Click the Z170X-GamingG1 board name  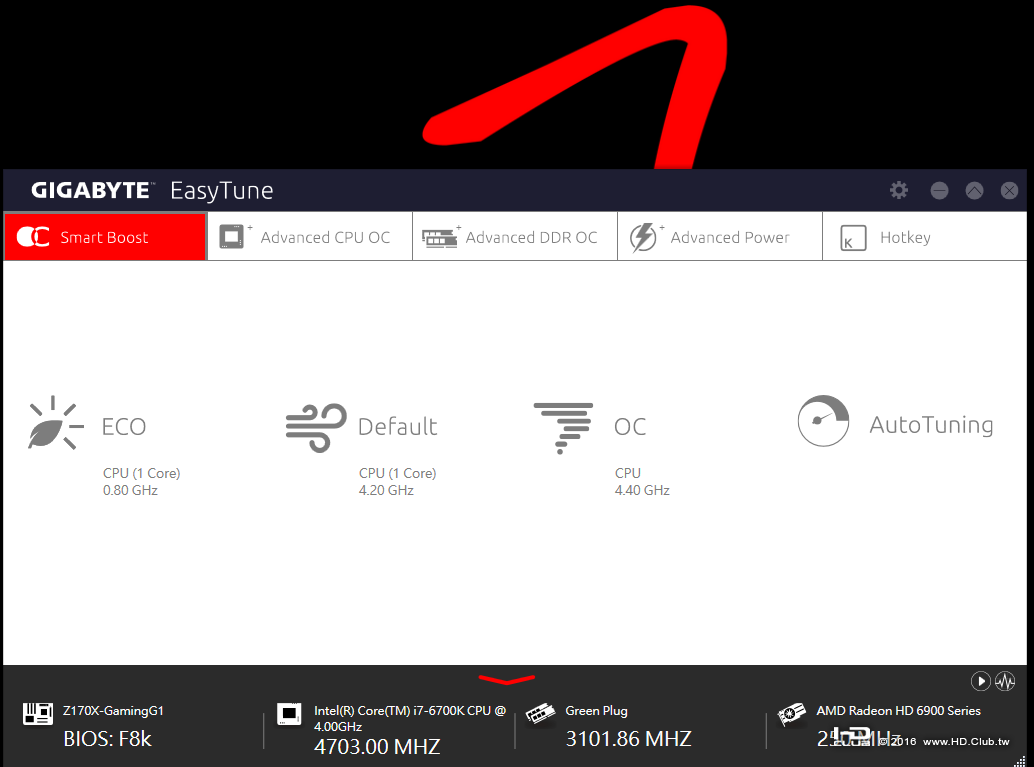[113, 711]
